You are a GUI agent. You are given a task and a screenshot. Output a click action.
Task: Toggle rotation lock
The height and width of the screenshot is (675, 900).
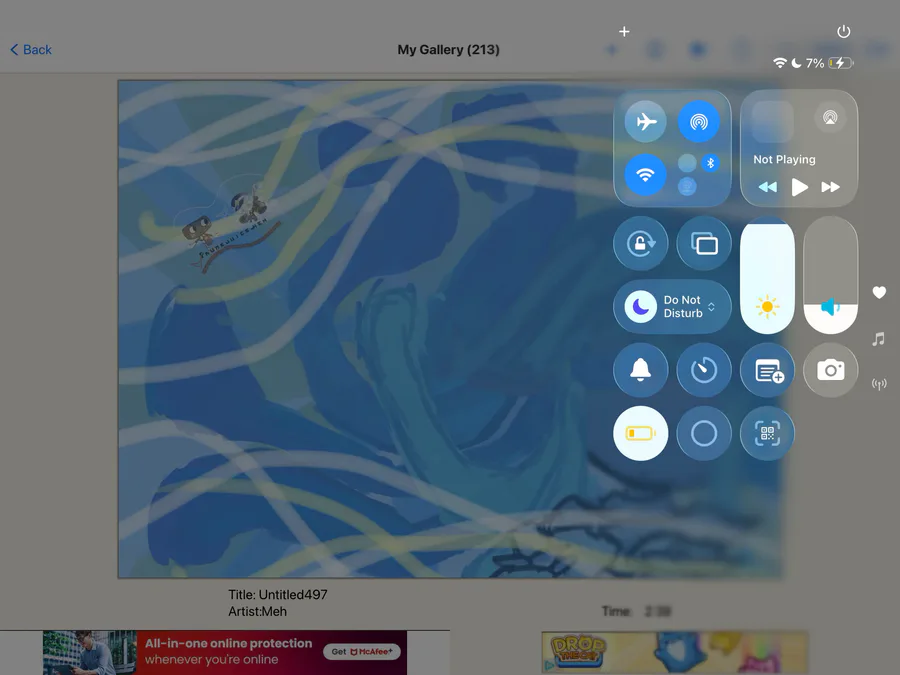pyautogui.click(x=641, y=243)
